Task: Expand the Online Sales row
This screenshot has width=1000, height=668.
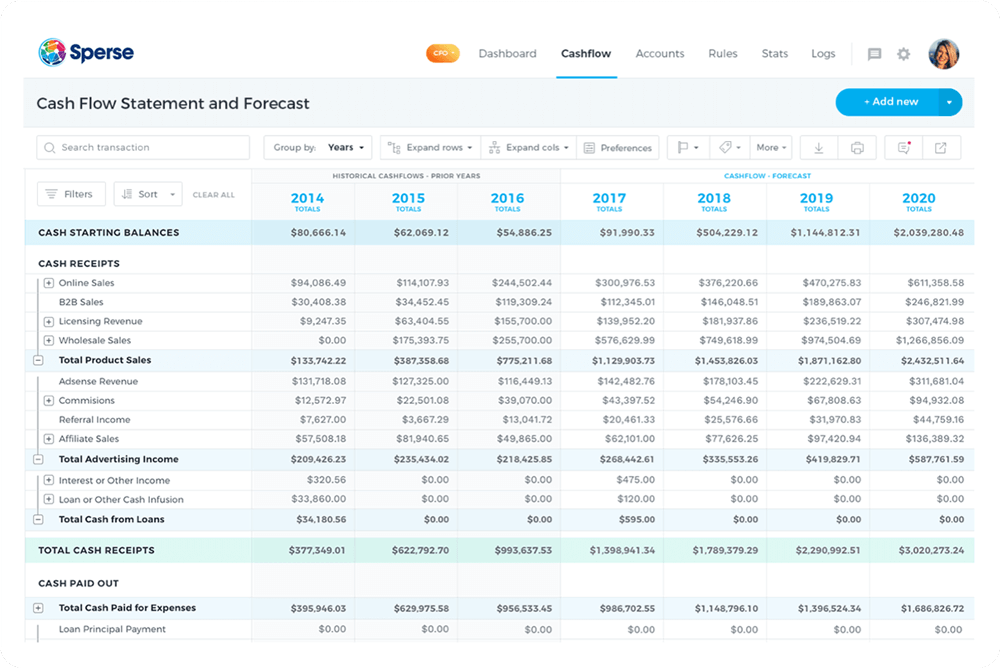Action: [49, 284]
